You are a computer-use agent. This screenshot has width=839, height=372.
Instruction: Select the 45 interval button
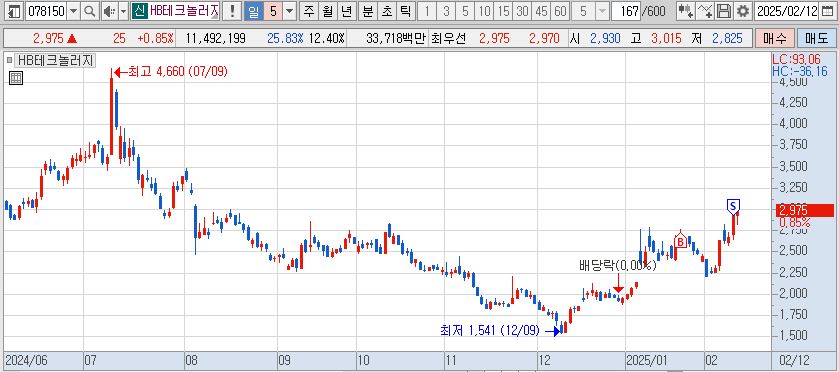click(x=541, y=11)
